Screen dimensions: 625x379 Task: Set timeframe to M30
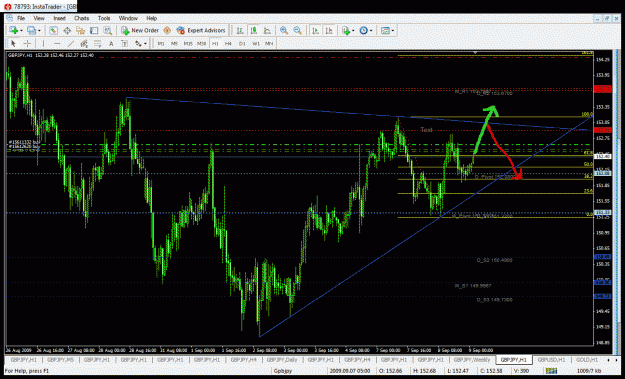pyautogui.click(x=202, y=43)
